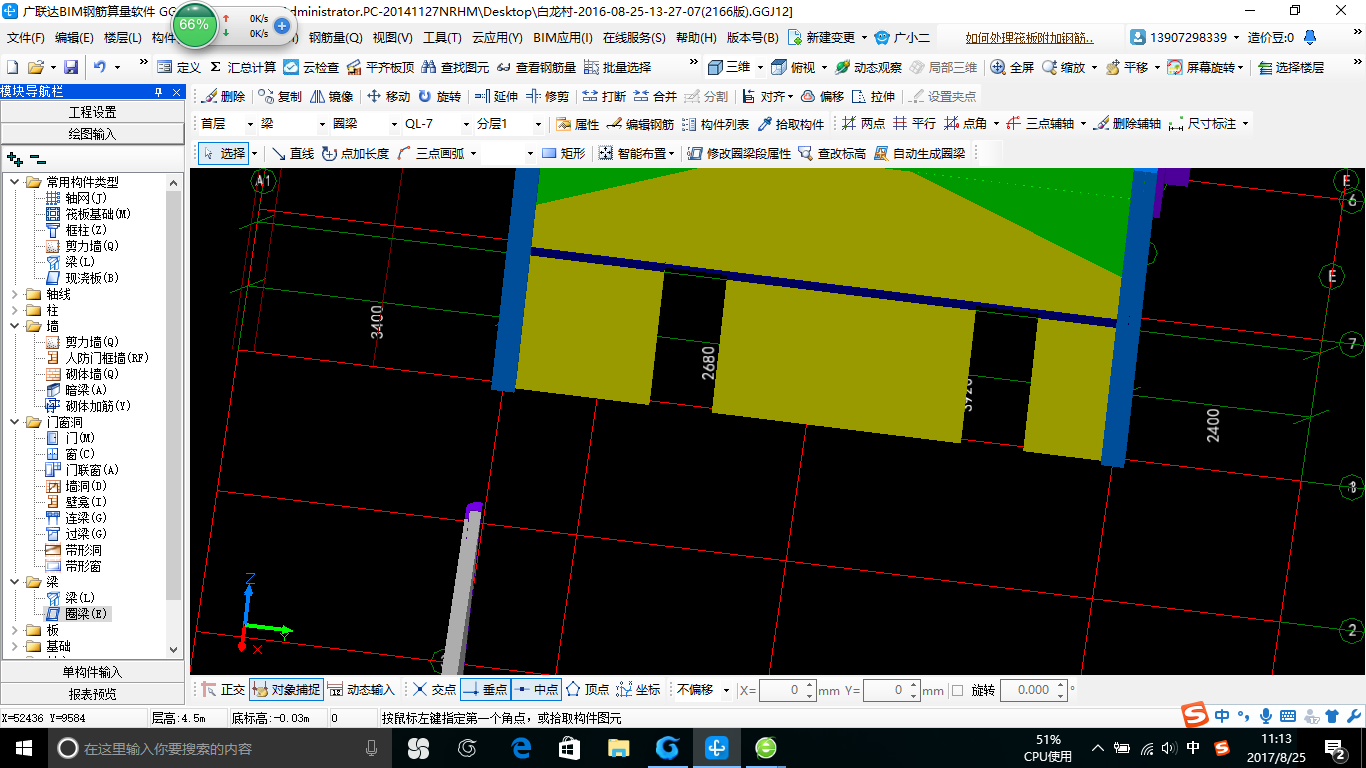Click the rotation angle input field
This screenshot has width=1366, height=768.
pos(1033,690)
